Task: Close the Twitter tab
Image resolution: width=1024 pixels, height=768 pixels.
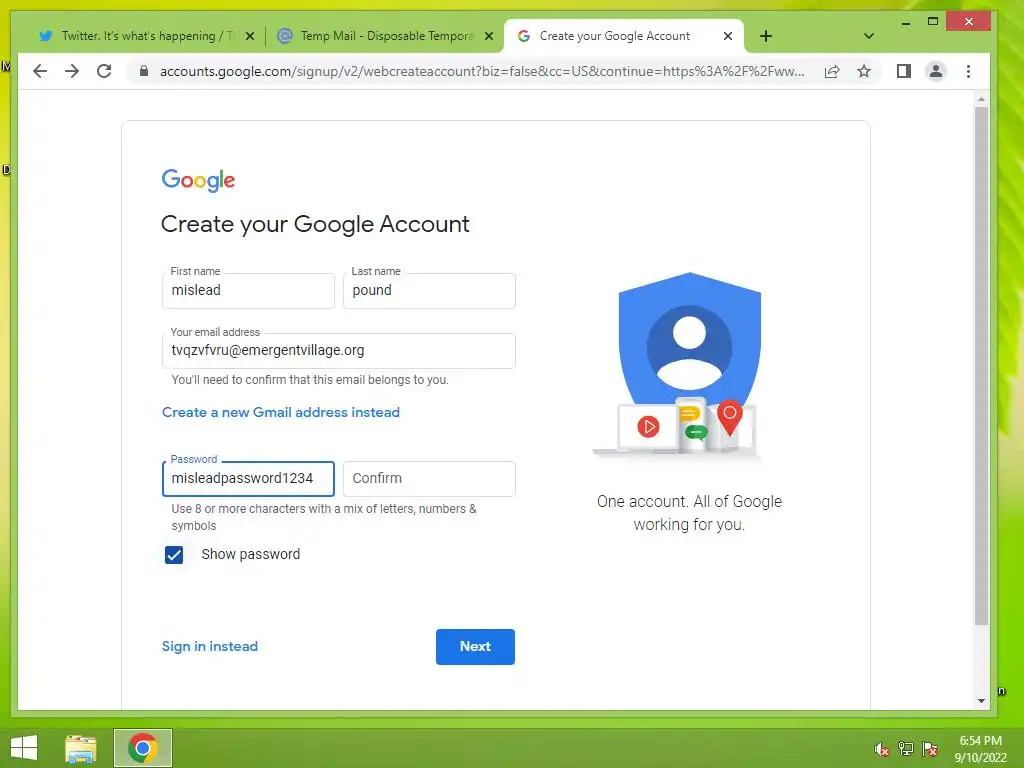Action: click(x=249, y=36)
